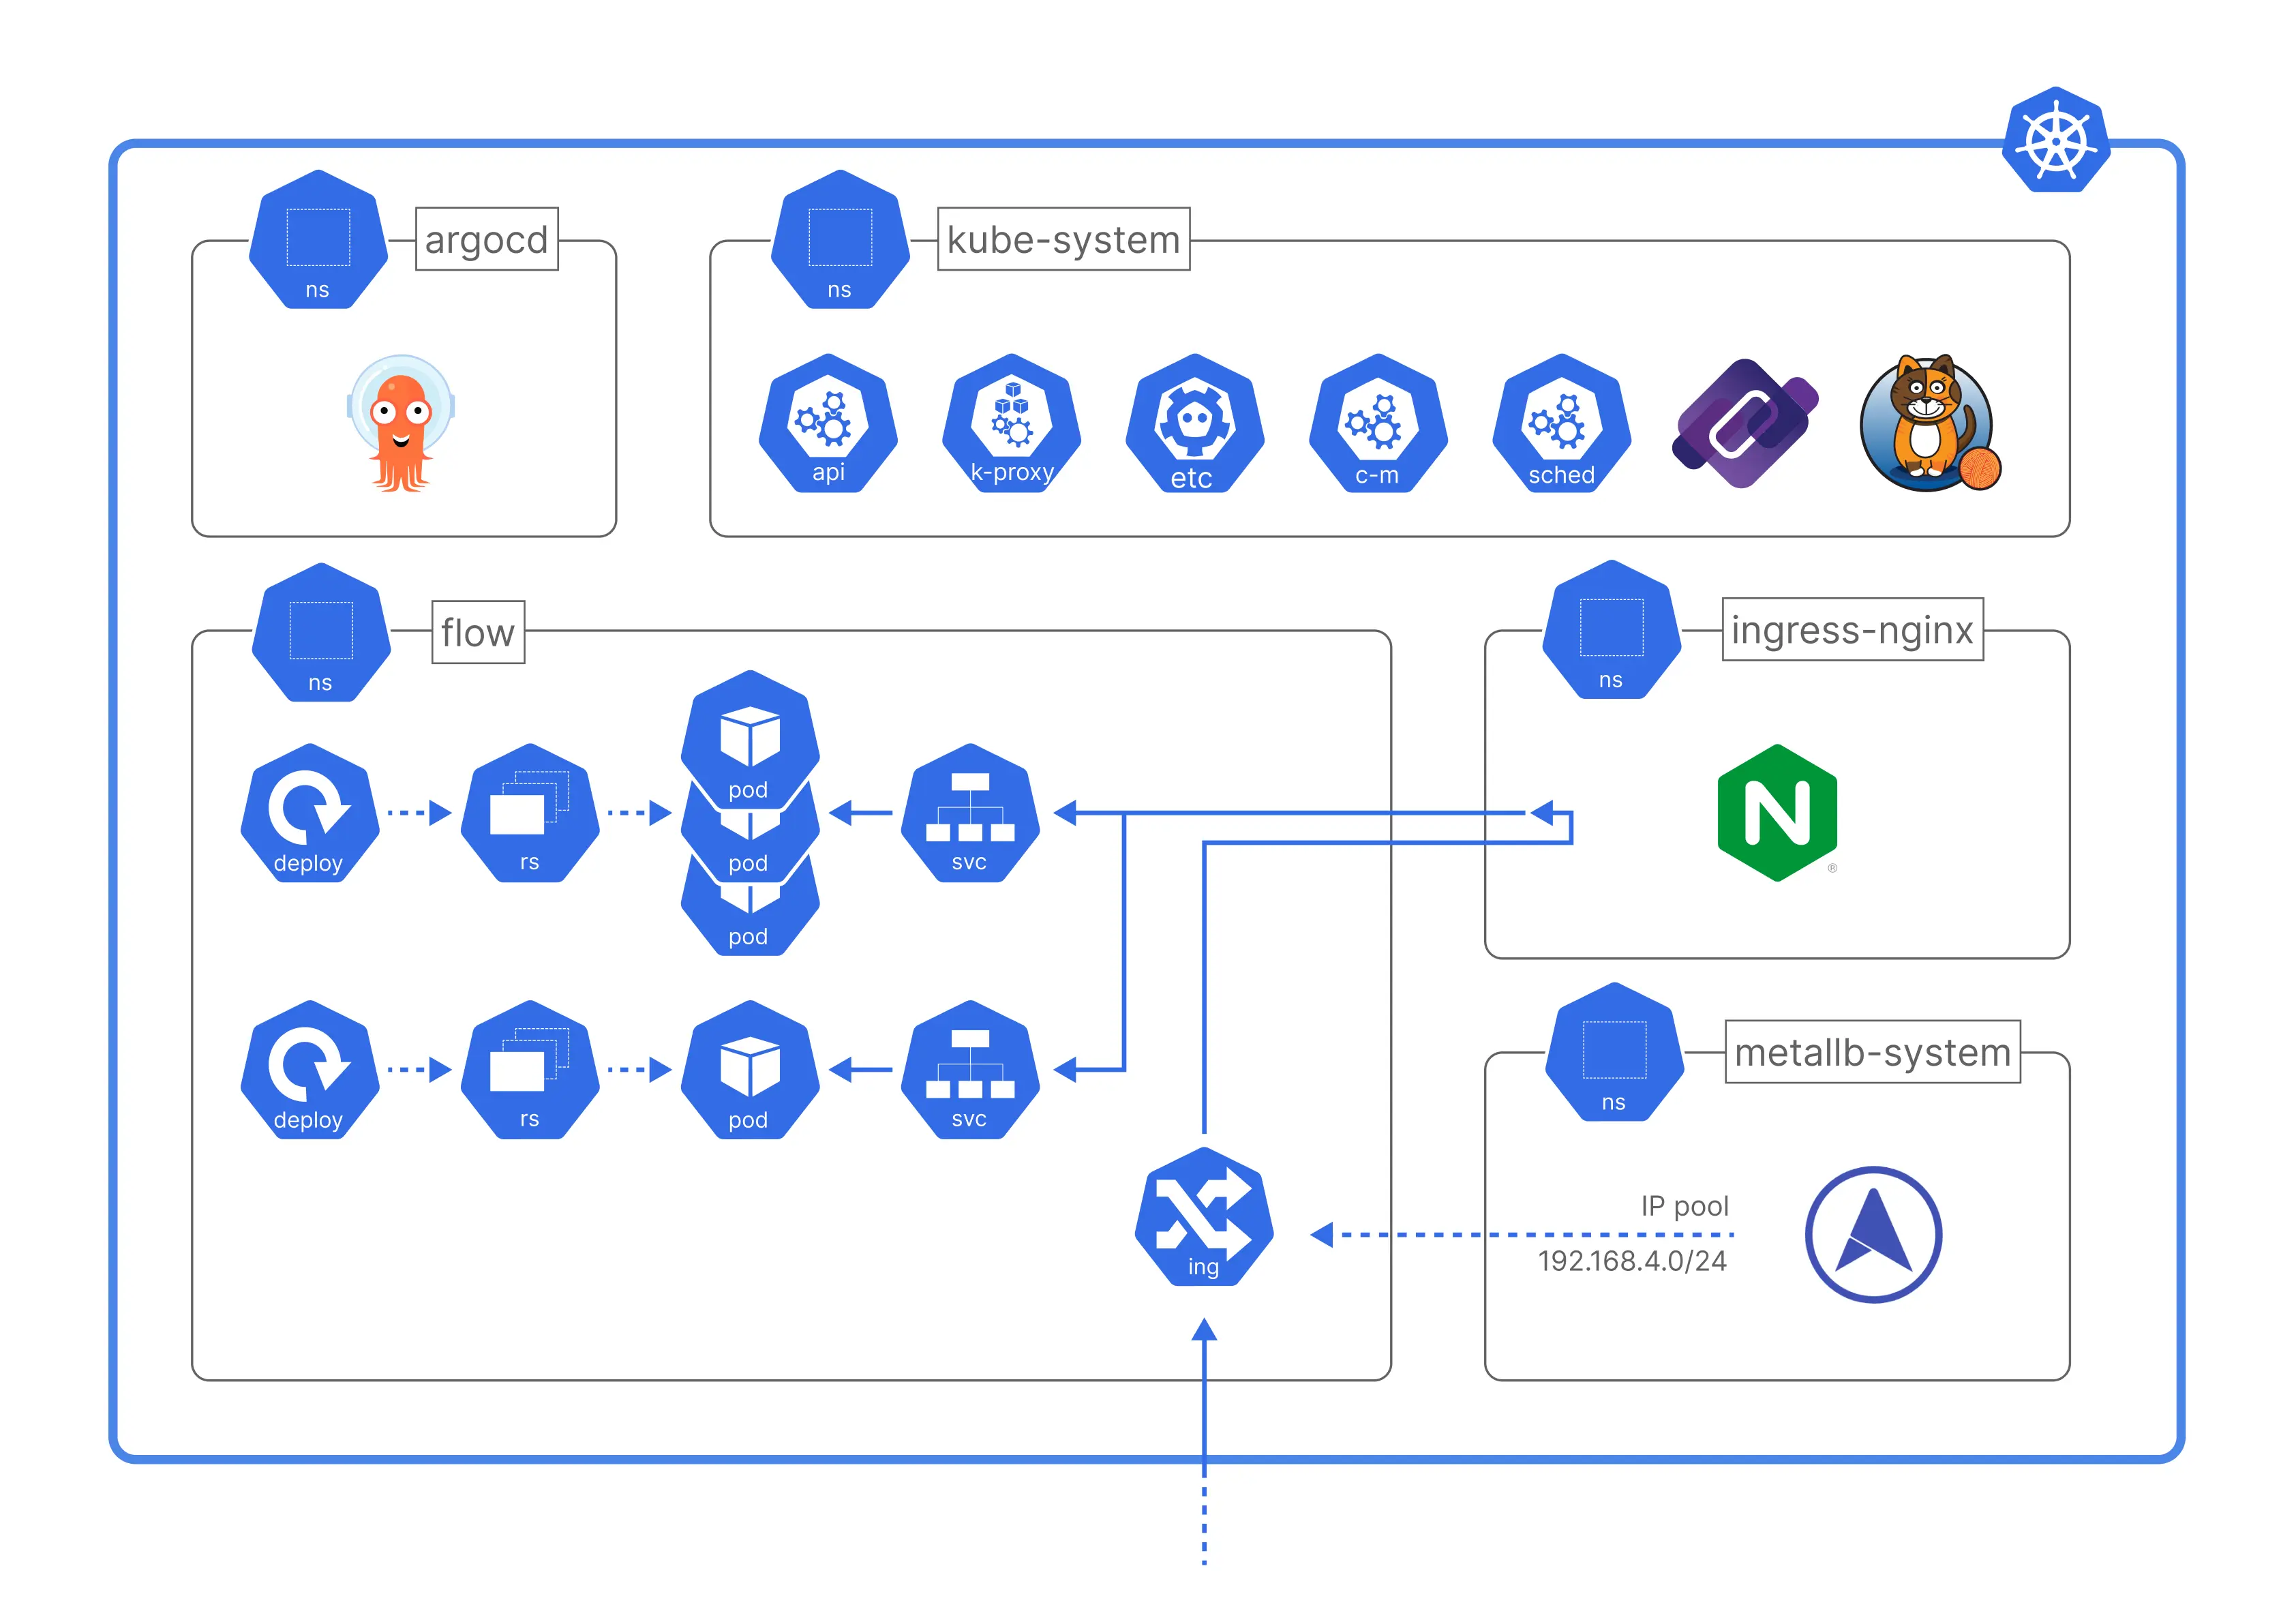The image size is (2296, 1622).
Task: Select the ingress-nginx namespace label
Action: click(x=1852, y=629)
